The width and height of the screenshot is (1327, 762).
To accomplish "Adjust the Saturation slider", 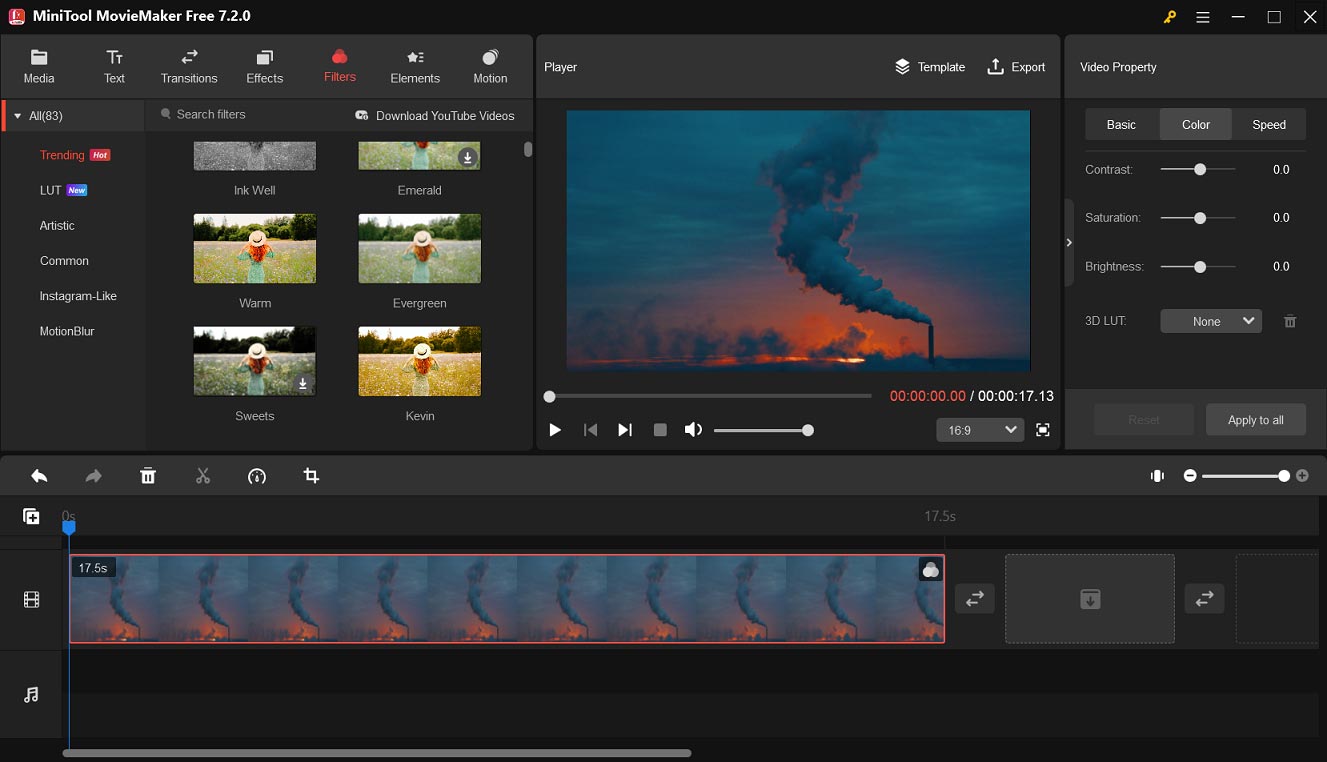I will 1198,218.
